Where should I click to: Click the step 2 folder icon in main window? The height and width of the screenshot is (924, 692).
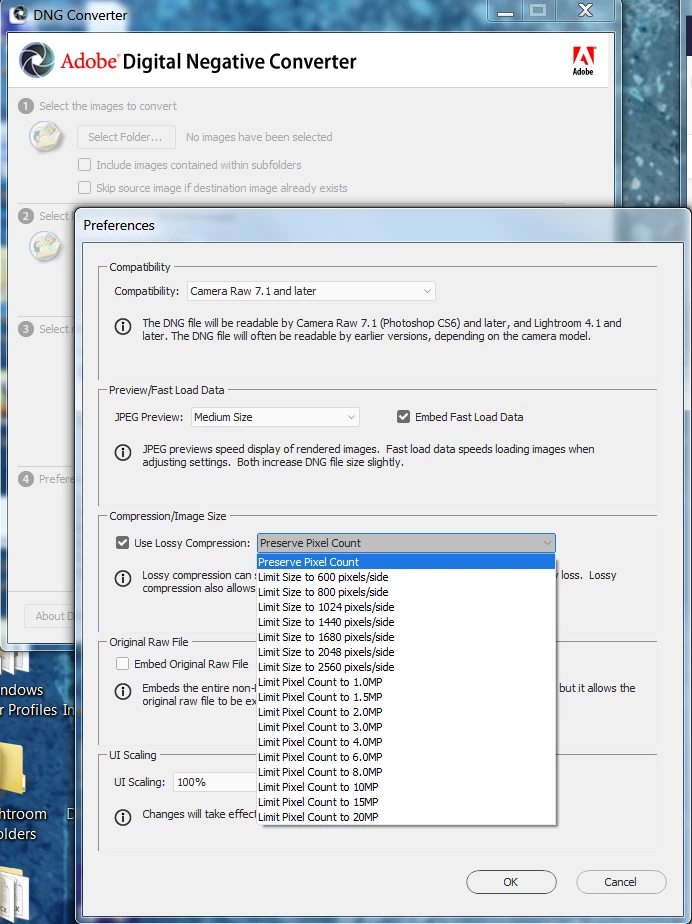[x=45, y=246]
